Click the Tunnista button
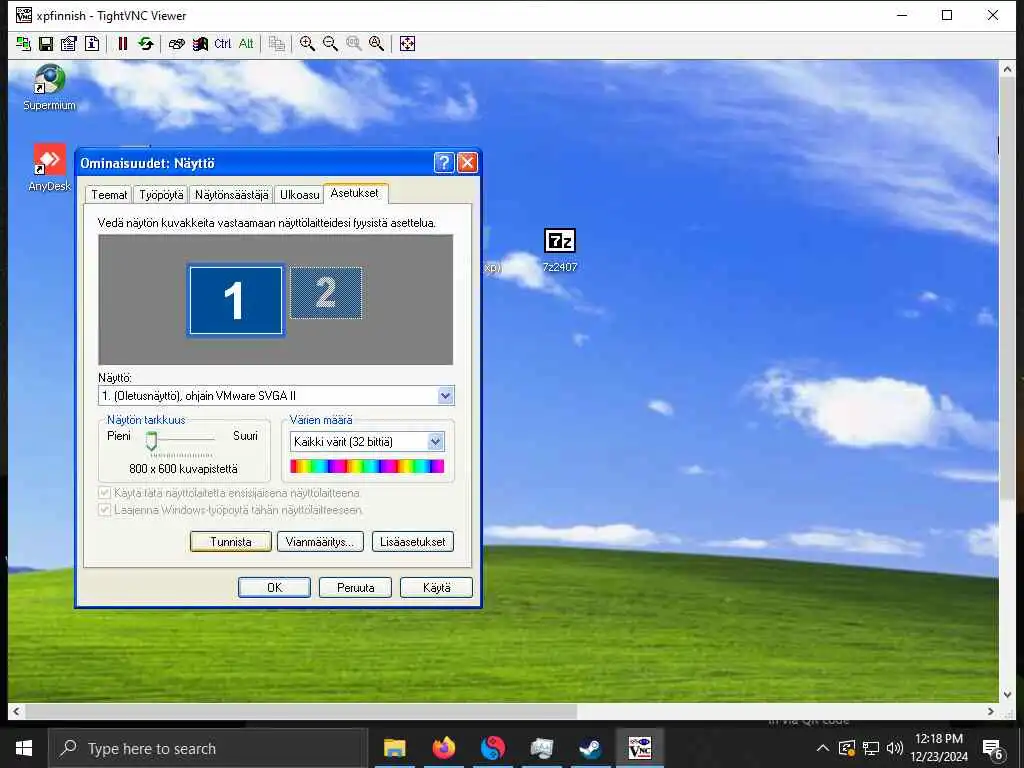This screenshot has height=768, width=1024. tap(231, 541)
